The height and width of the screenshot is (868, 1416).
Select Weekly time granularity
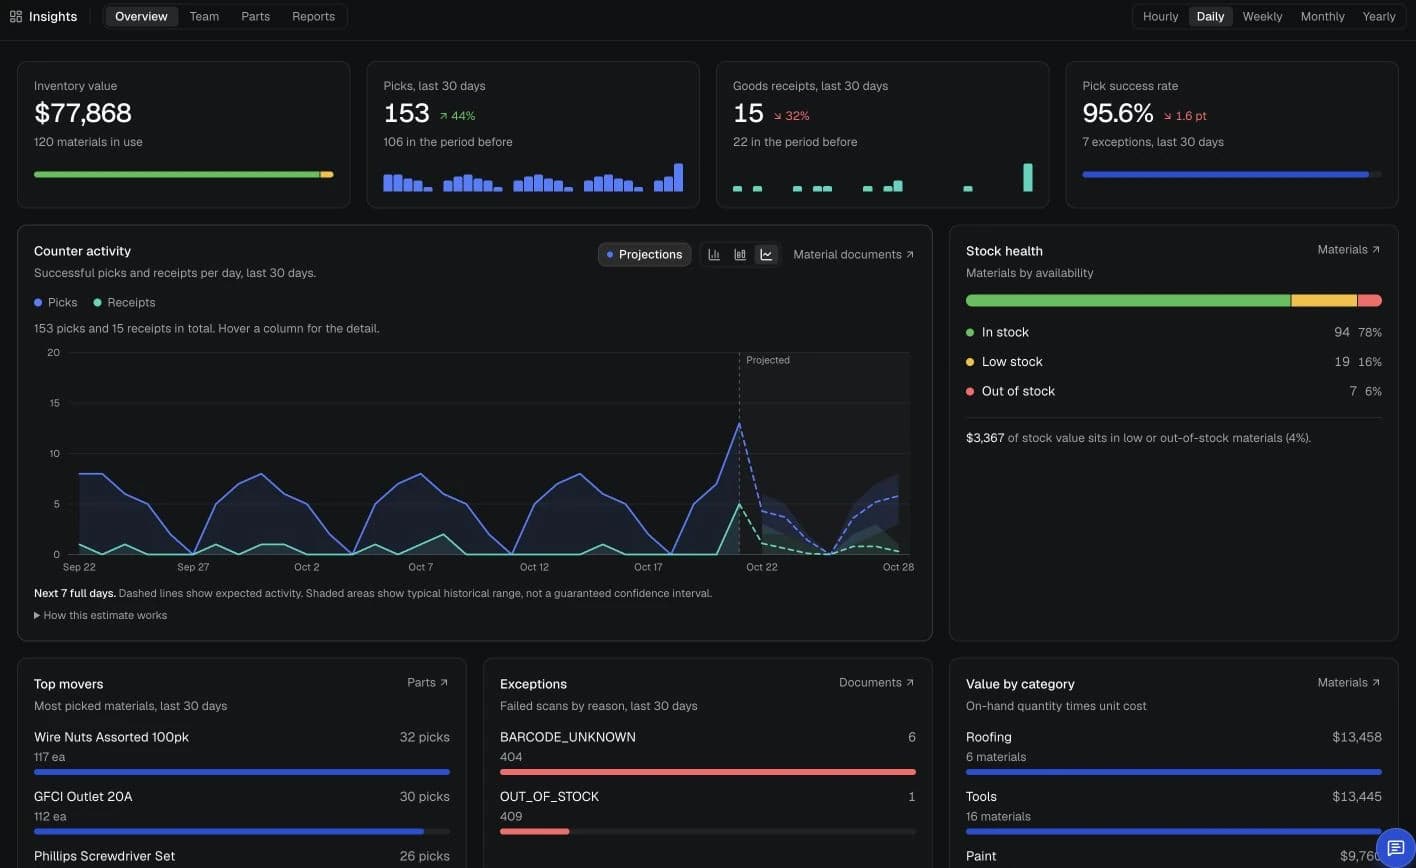pyautogui.click(x=1262, y=17)
